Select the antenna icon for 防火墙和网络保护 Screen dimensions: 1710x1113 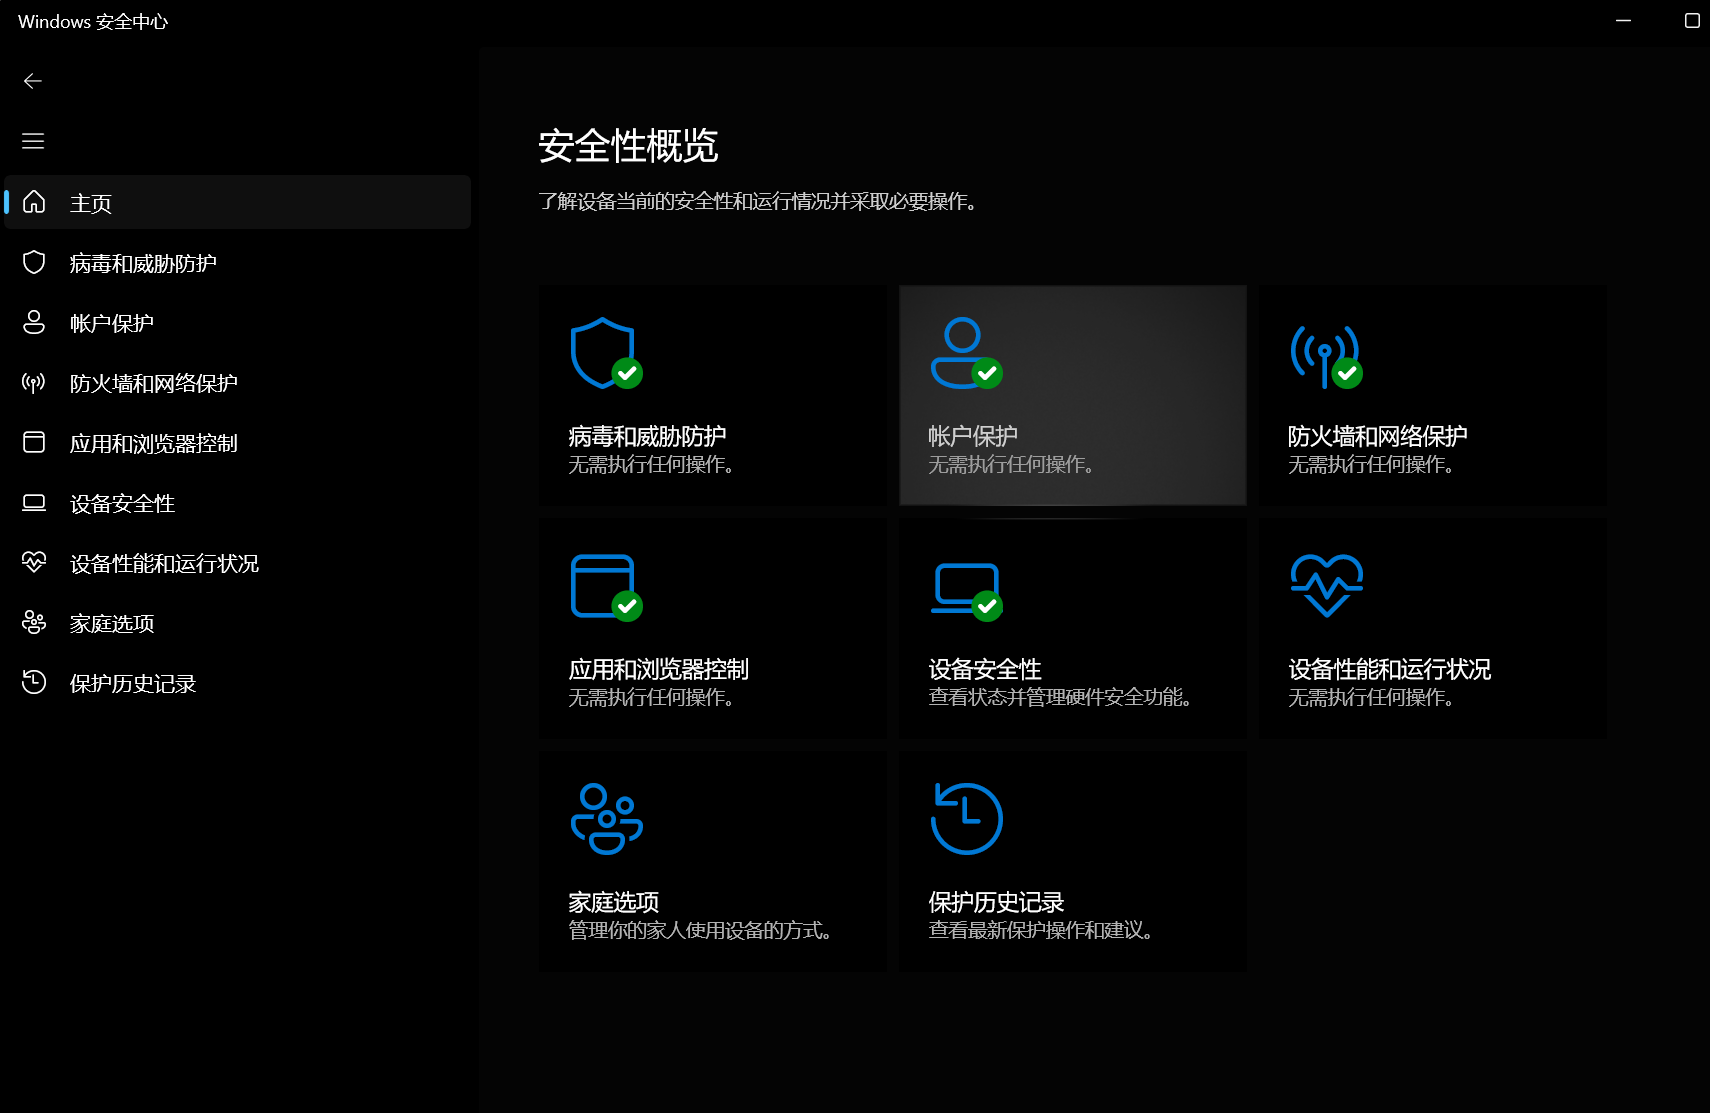(34, 382)
